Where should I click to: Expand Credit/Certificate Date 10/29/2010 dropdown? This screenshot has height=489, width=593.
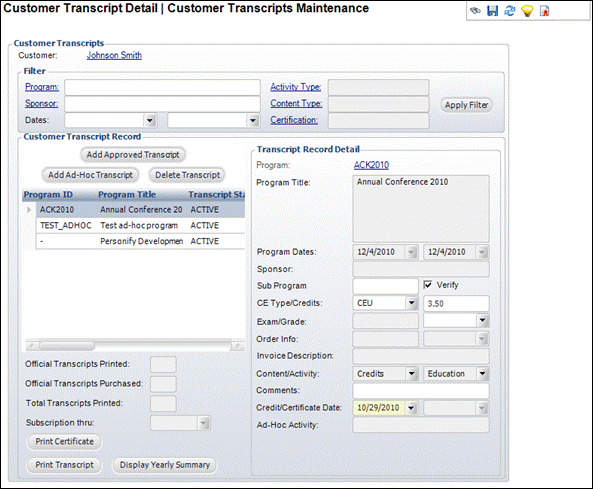click(411, 408)
